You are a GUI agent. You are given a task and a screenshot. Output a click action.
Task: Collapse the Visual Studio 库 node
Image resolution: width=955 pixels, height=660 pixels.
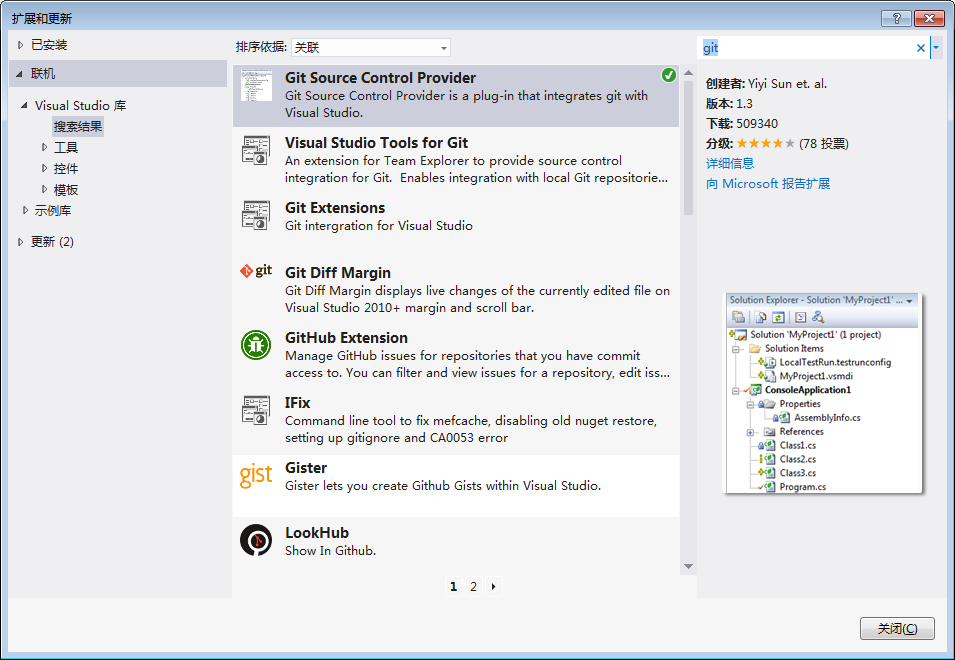tap(24, 105)
